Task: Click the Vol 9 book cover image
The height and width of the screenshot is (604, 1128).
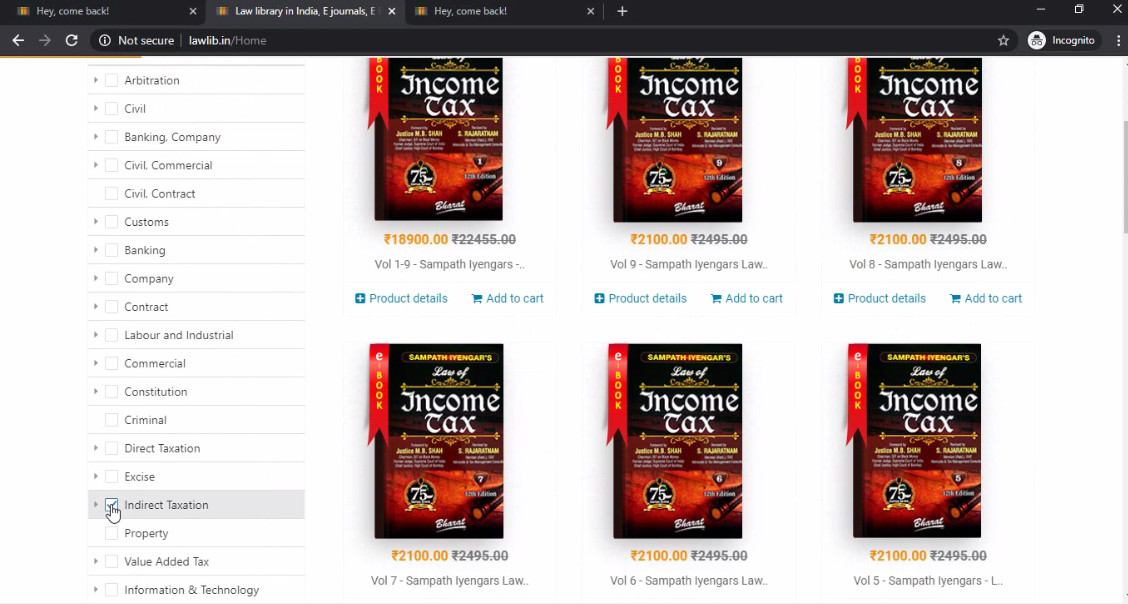Action: (x=675, y=139)
